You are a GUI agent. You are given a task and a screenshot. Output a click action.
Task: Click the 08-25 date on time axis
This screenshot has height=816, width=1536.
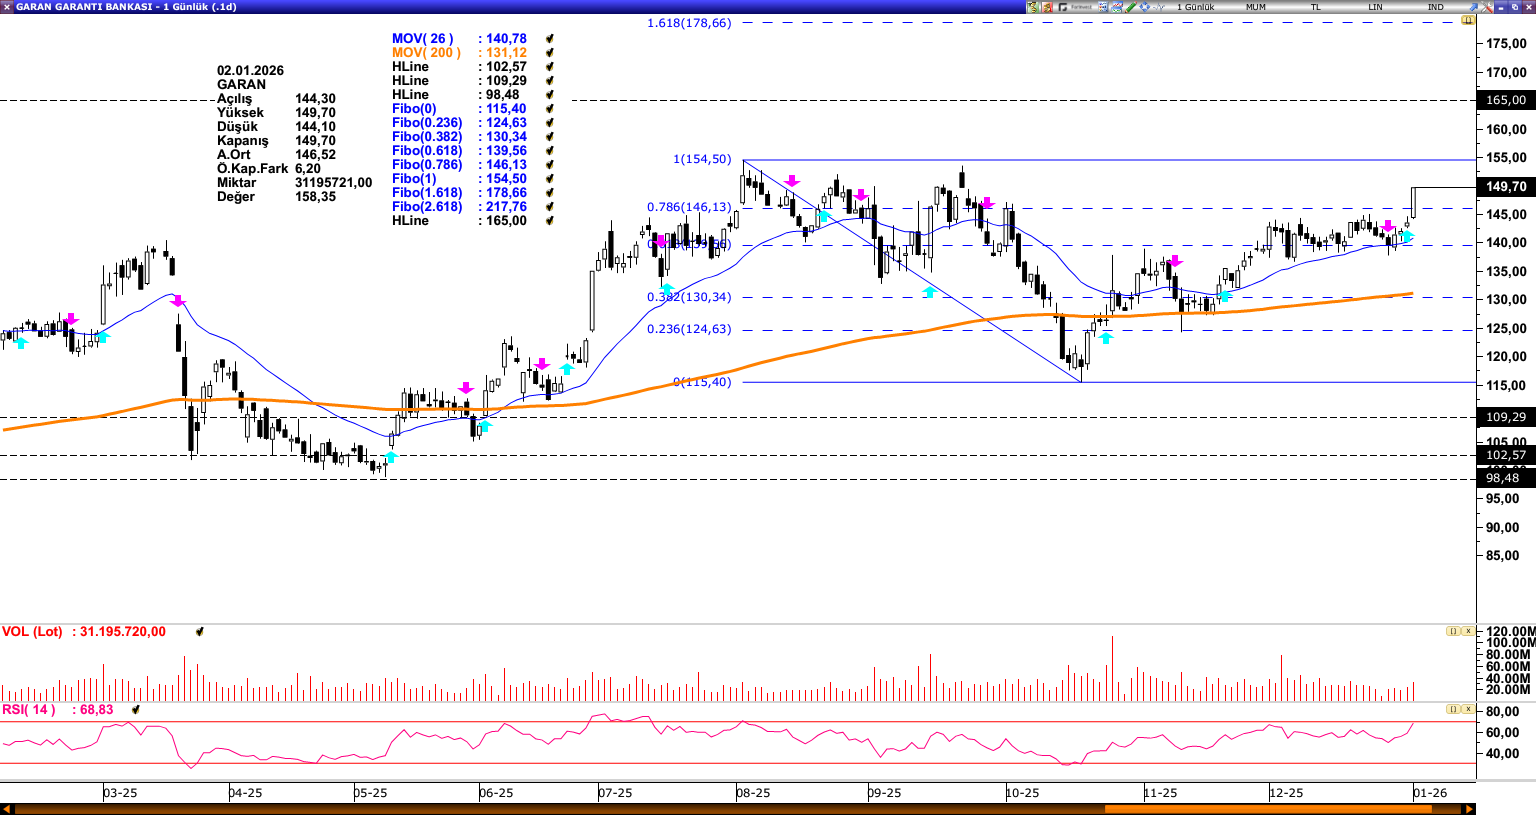[753, 793]
